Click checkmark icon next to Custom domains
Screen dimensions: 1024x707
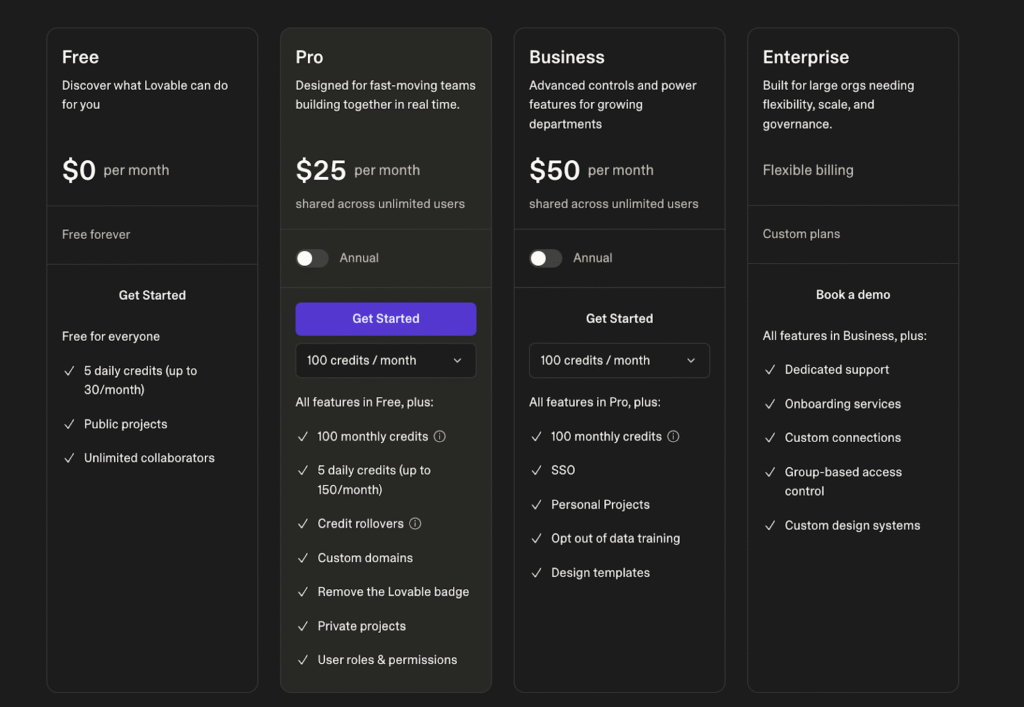pos(303,558)
